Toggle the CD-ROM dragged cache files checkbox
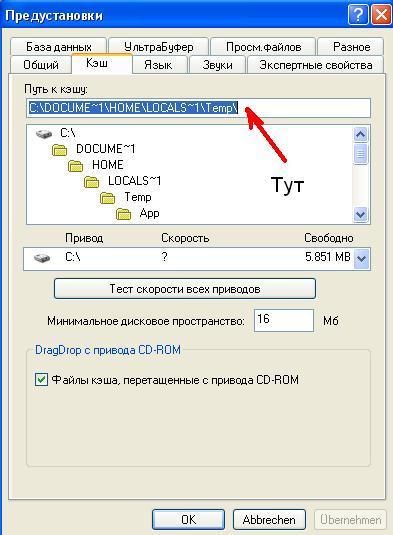This screenshot has height=535, width=393. click(41, 379)
